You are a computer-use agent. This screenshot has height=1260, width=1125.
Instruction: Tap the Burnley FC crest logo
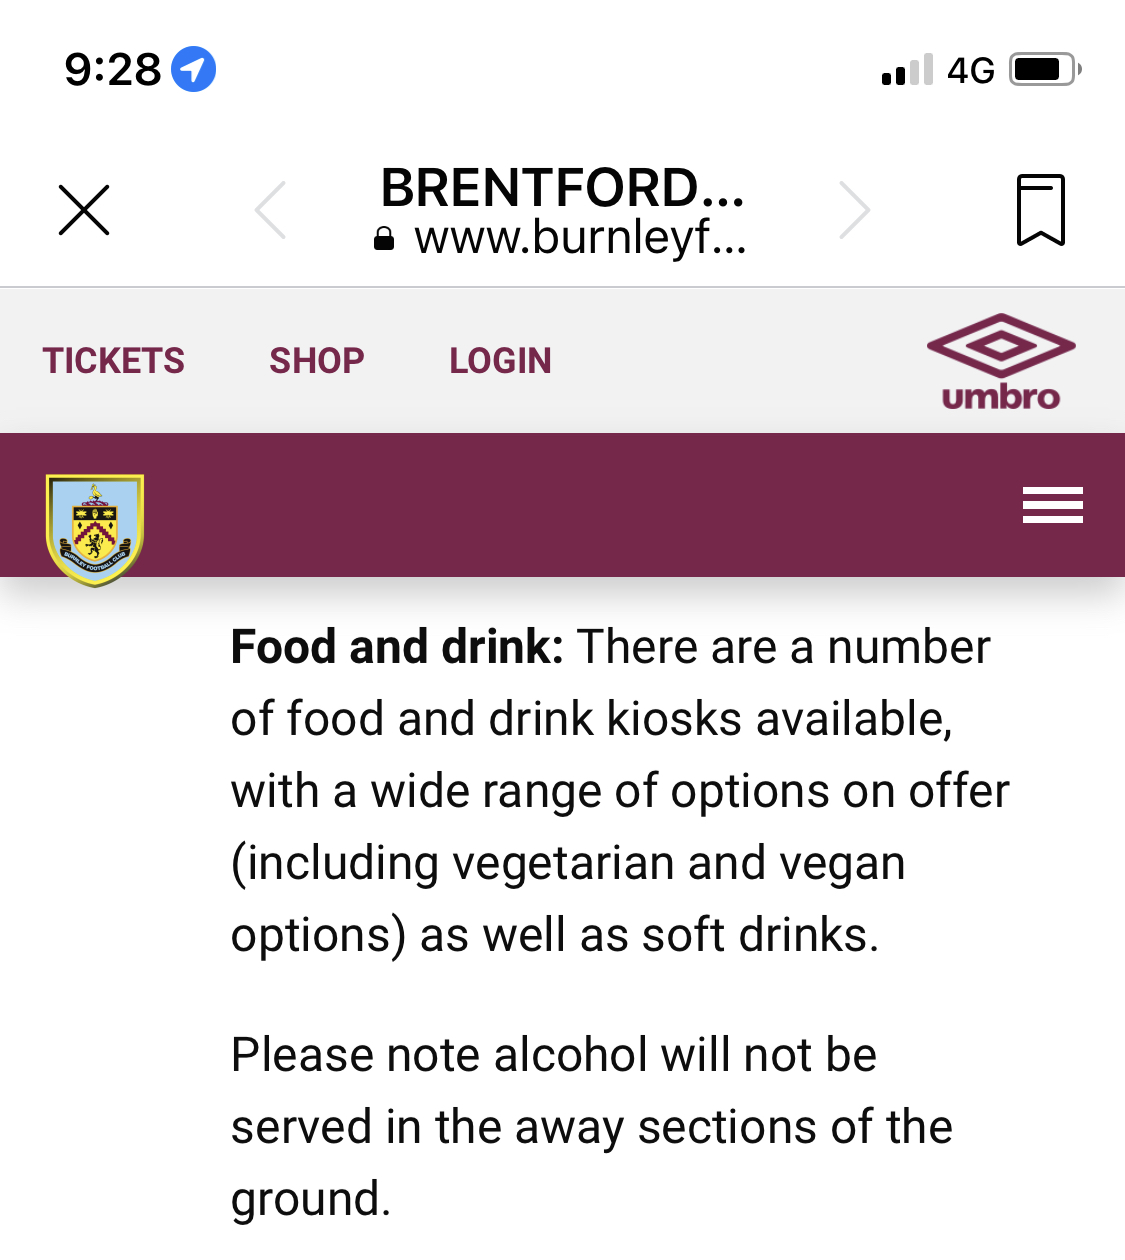pyautogui.click(x=95, y=530)
